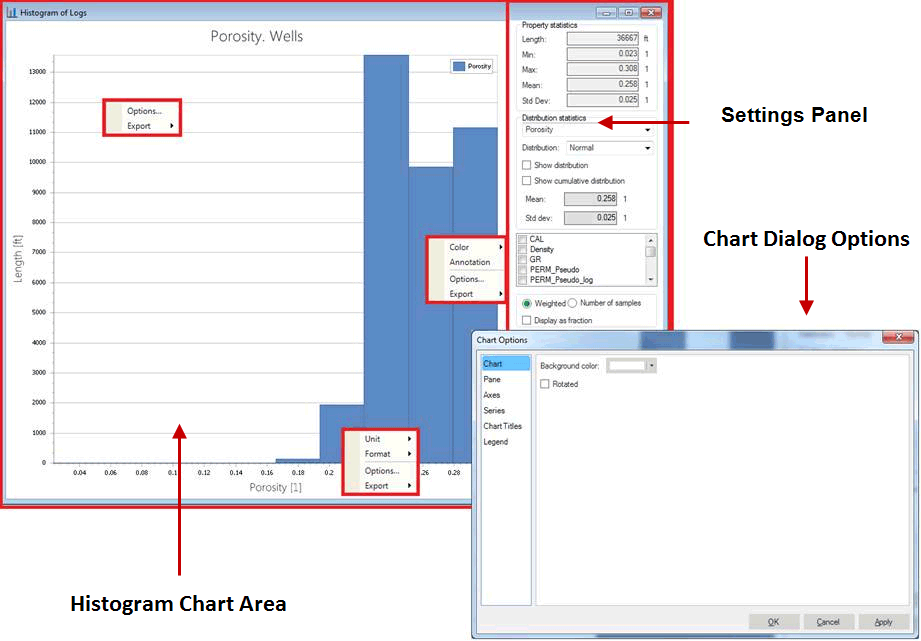Check the Rotated option in Chart Options
Screen dimensions: 921x641
pos(545,384)
